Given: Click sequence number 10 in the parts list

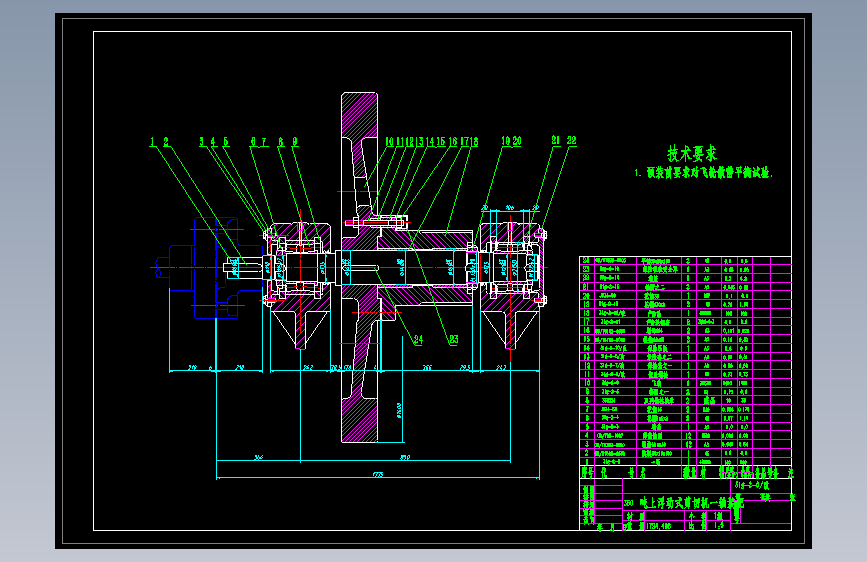Looking at the screenshot, I should tap(587, 383).
